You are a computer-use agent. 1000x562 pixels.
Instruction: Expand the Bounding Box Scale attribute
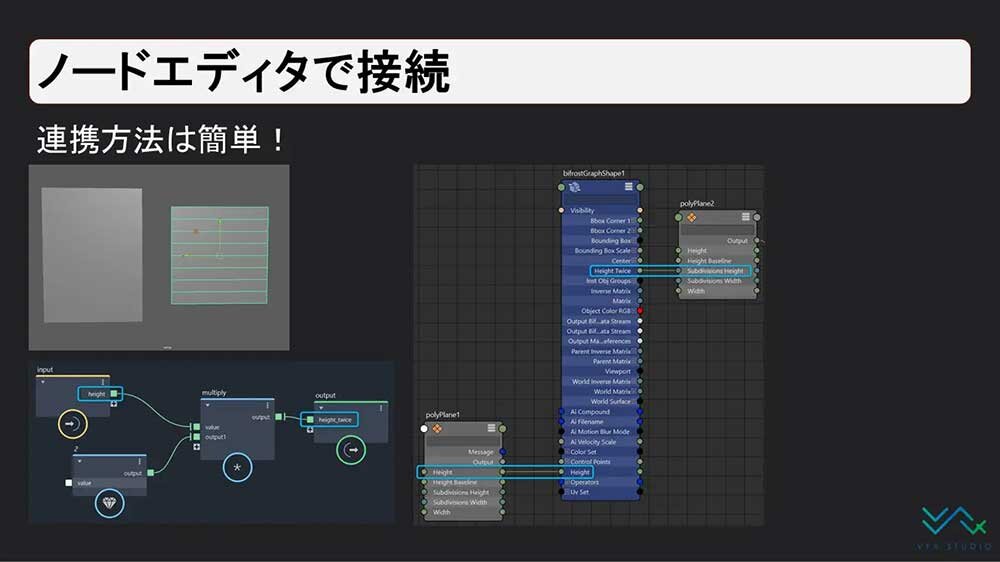point(633,251)
